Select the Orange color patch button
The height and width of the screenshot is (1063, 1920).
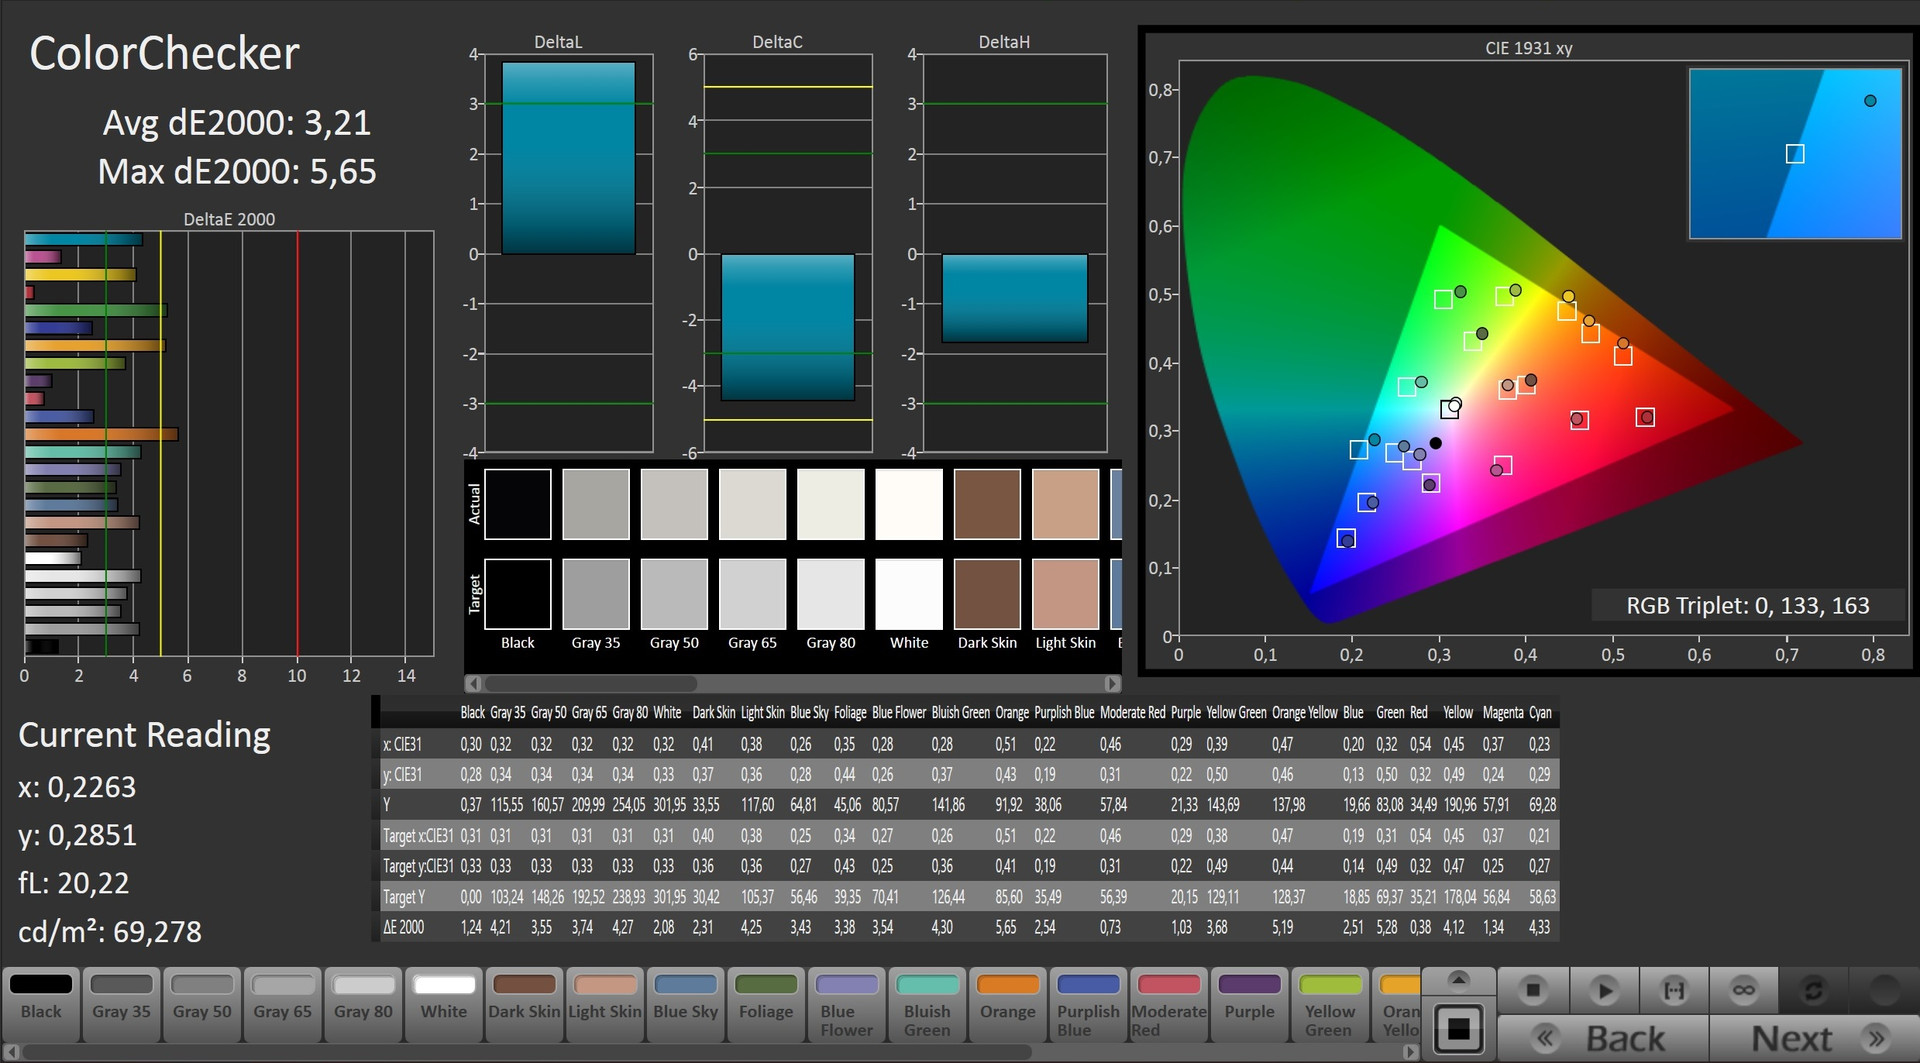click(1008, 1004)
